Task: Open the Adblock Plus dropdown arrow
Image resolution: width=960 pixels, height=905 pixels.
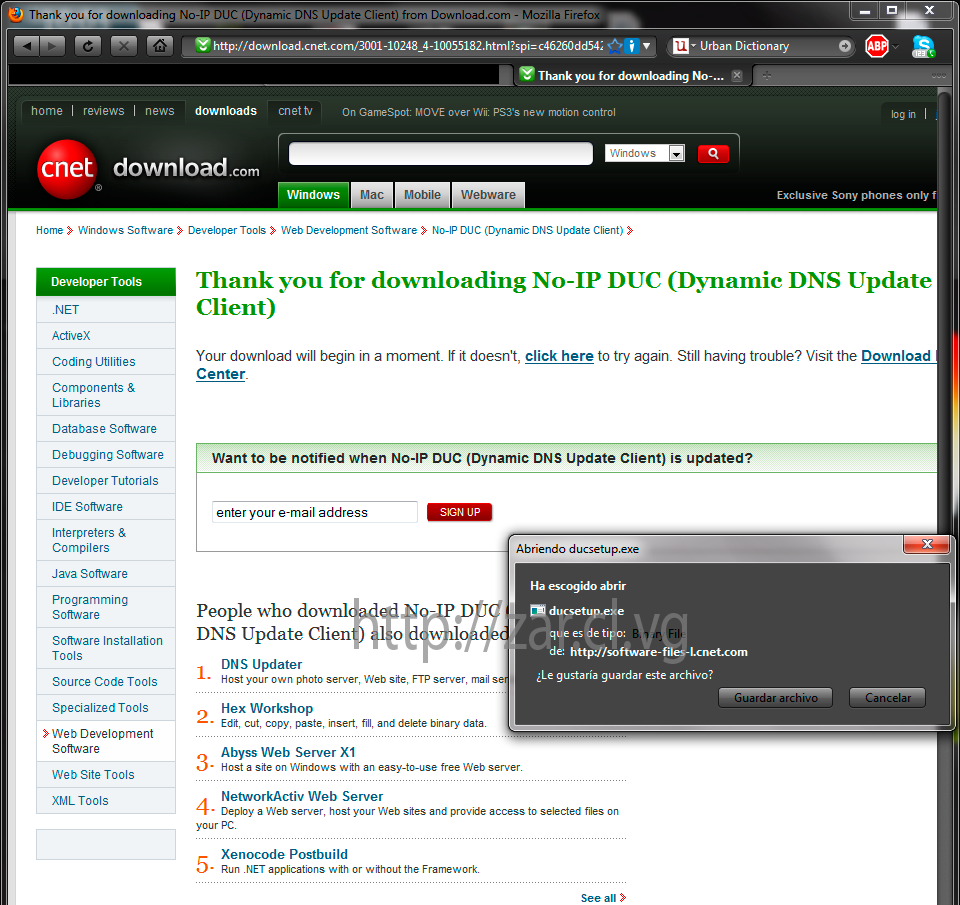Action: [896, 47]
